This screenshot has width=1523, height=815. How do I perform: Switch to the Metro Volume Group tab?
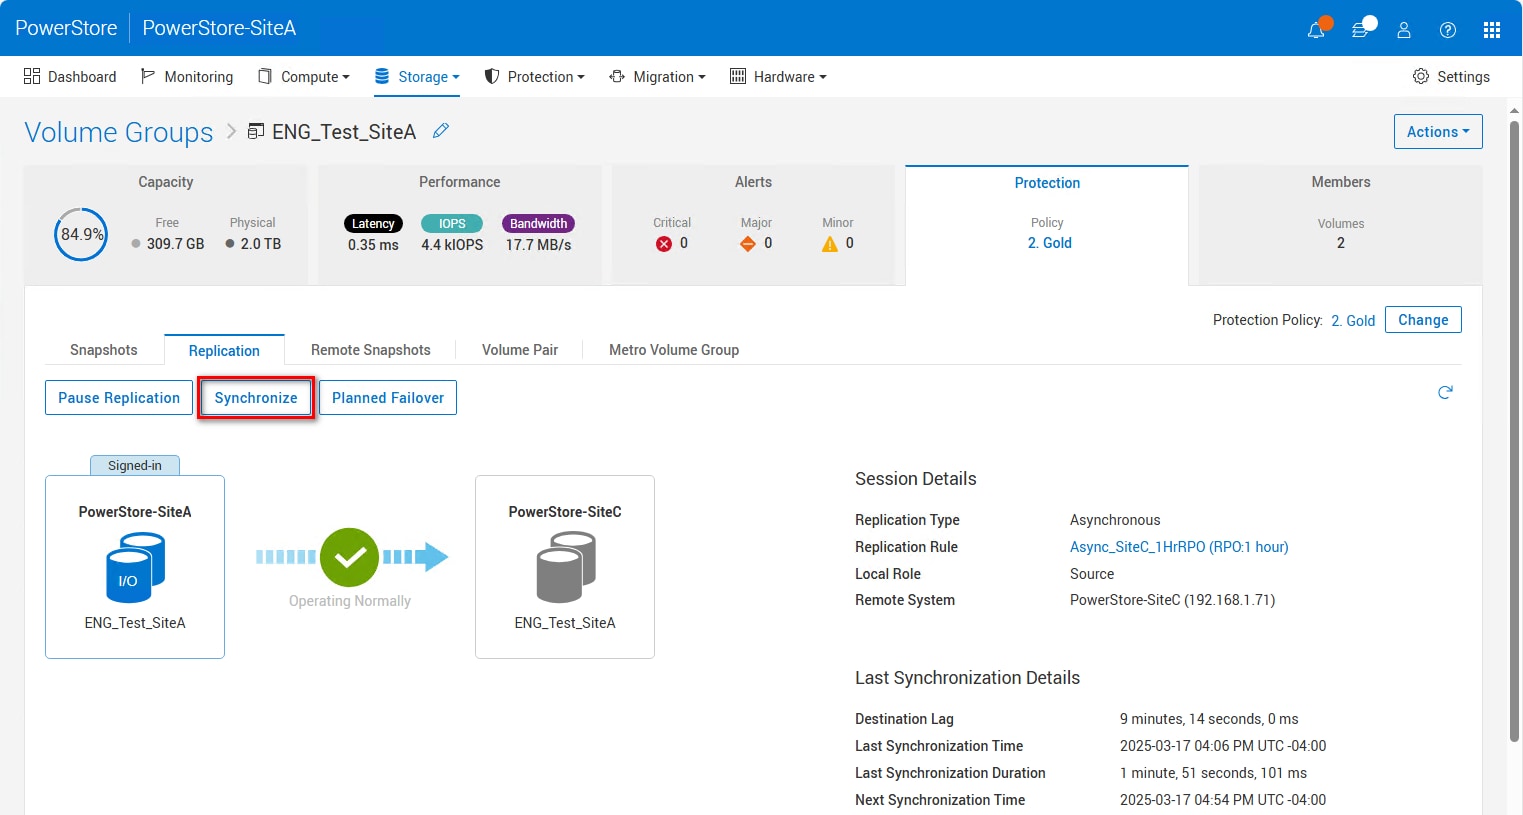674,350
